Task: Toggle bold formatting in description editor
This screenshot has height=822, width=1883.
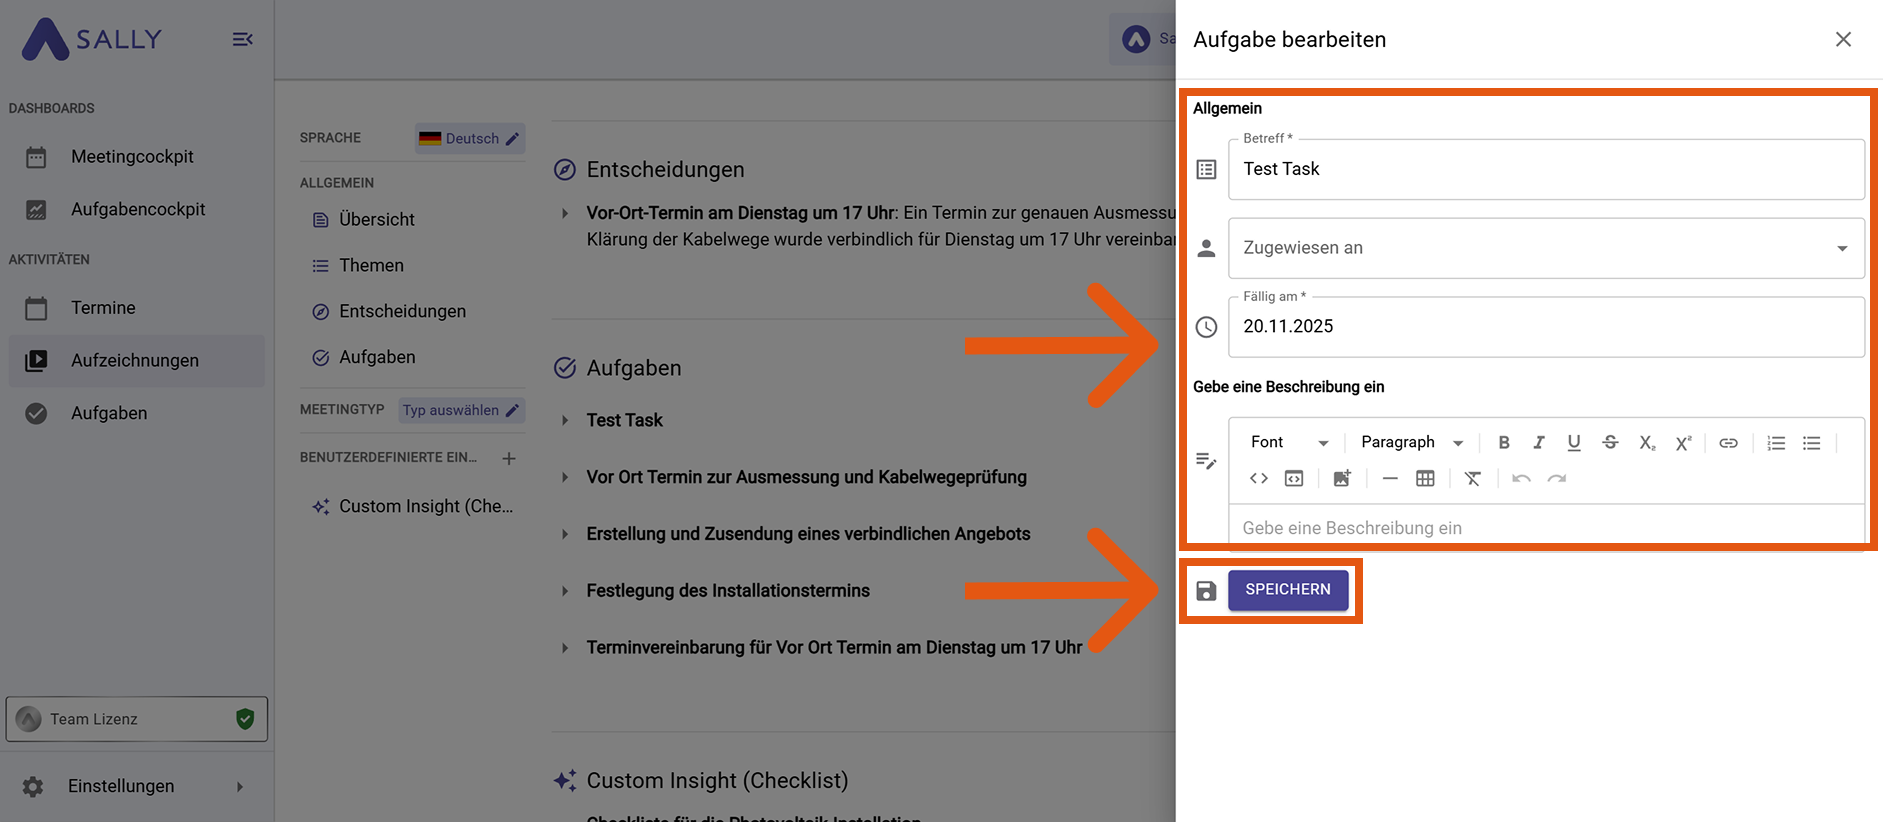Action: click(x=1503, y=443)
